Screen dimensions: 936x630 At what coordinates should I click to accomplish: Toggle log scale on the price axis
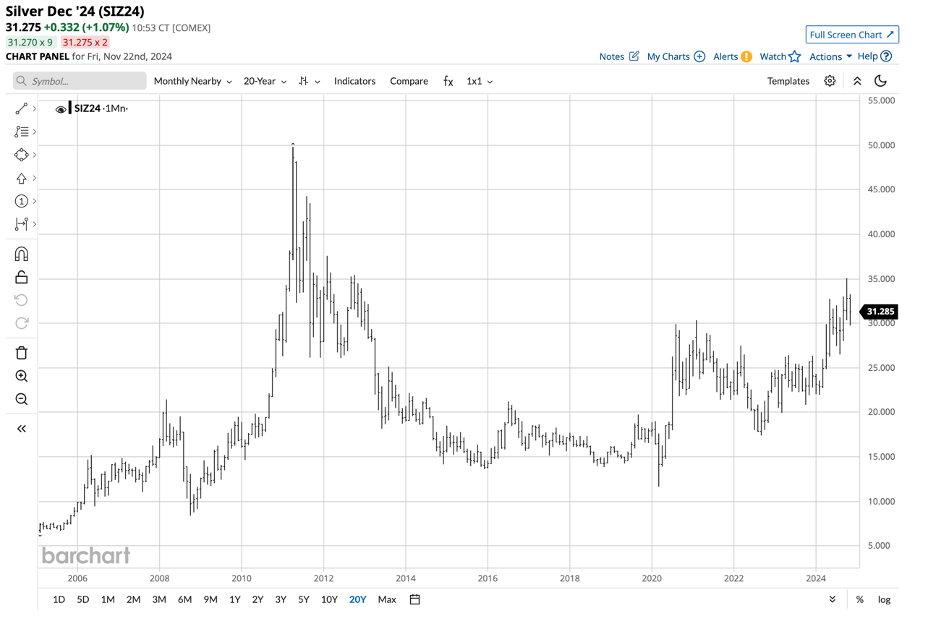coord(884,598)
